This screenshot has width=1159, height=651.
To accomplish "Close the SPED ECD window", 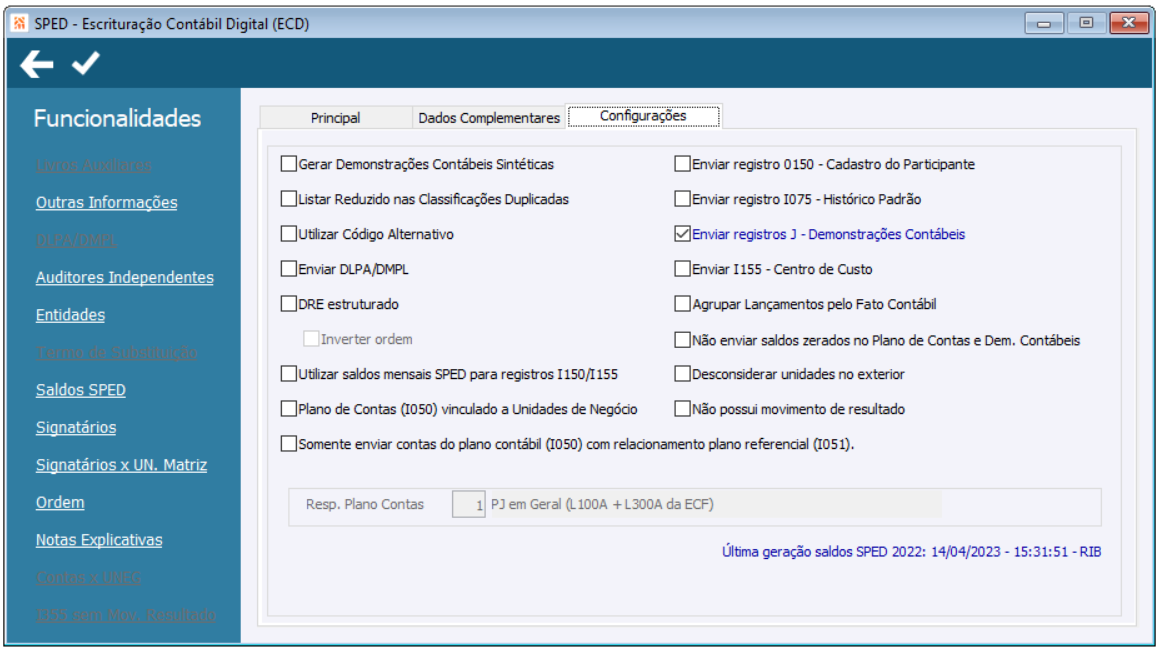I will 1129,23.
